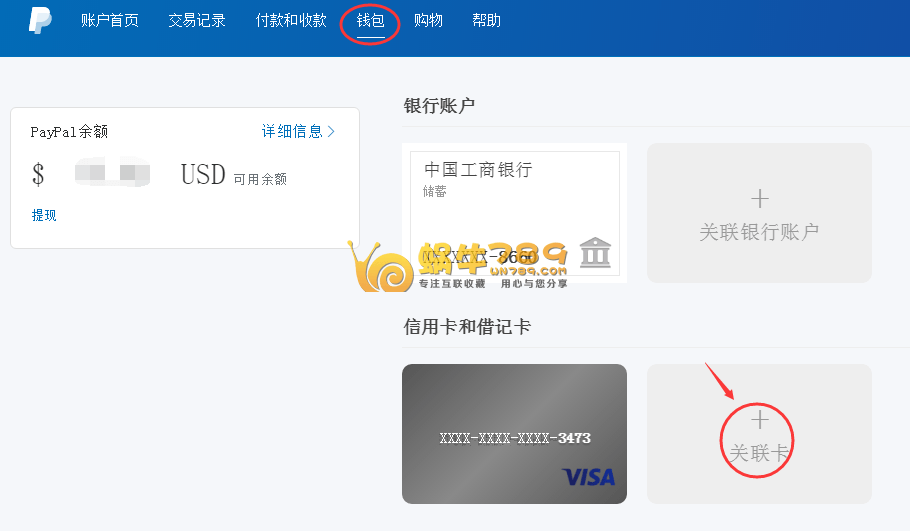Click the VISA logo on card
The image size is (910, 531).
pyautogui.click(x=588, y=477)
